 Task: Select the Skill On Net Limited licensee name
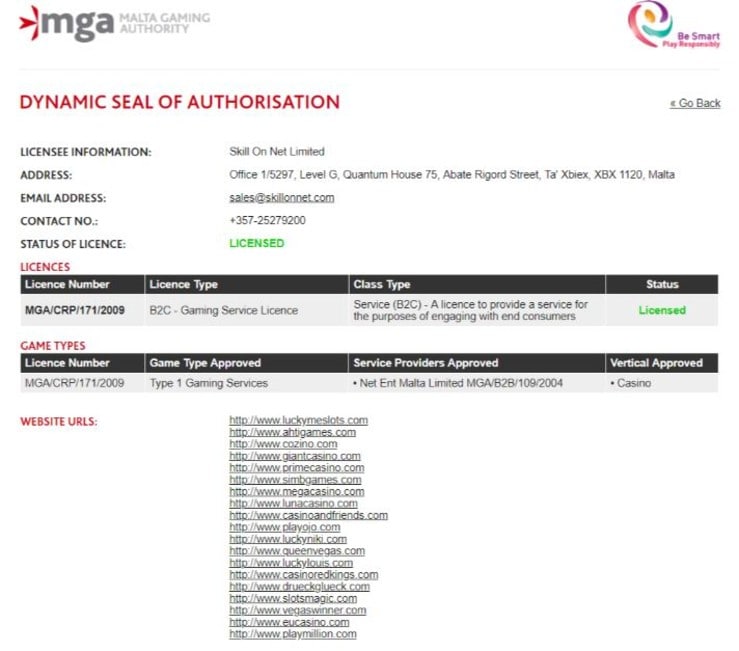click(x=277, y=151)
